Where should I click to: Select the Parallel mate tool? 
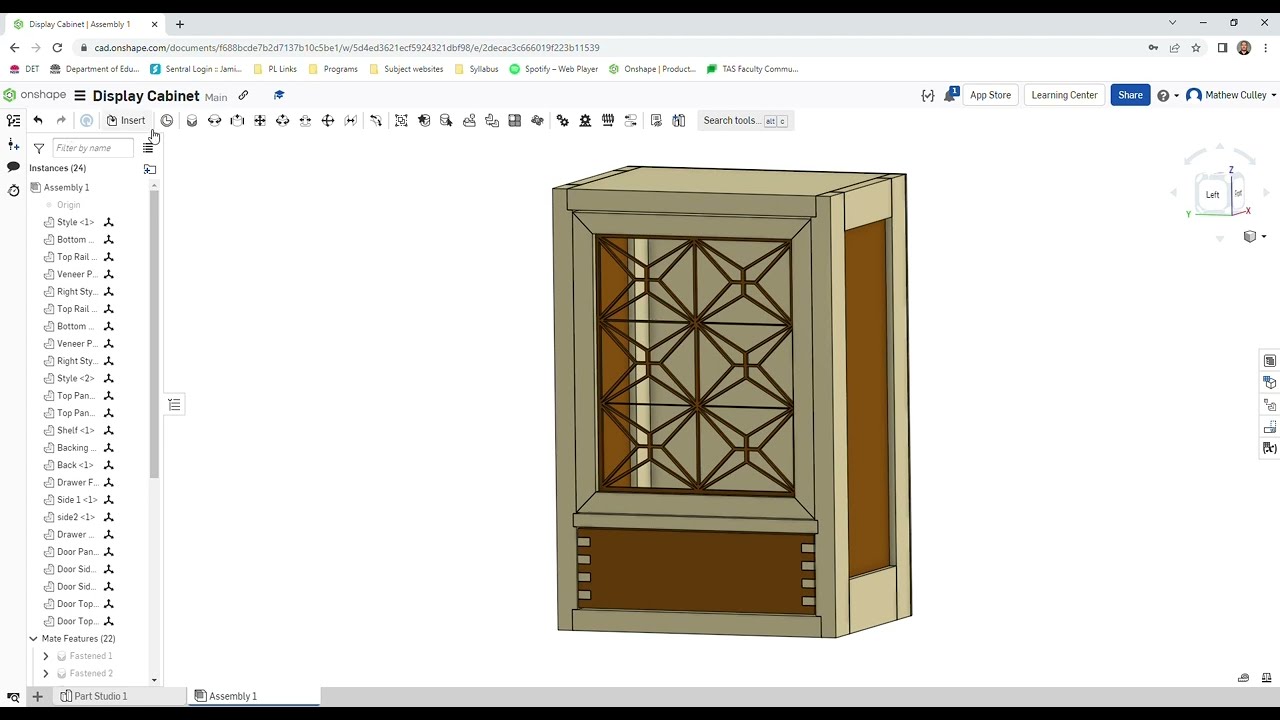tap(351, 121)
